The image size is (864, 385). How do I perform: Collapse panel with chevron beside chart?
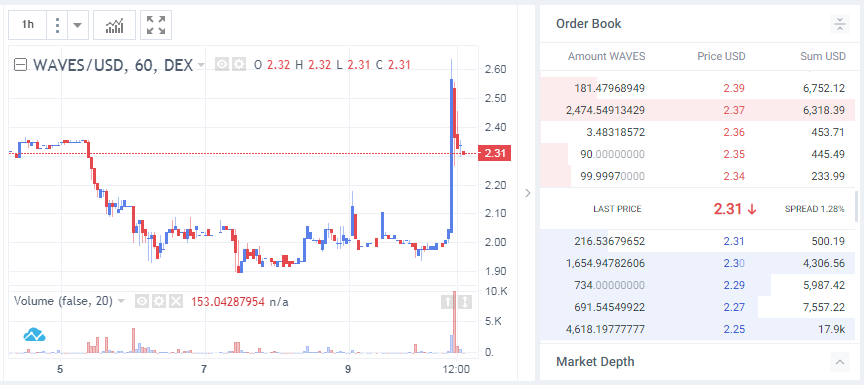[x=527, y=193]
